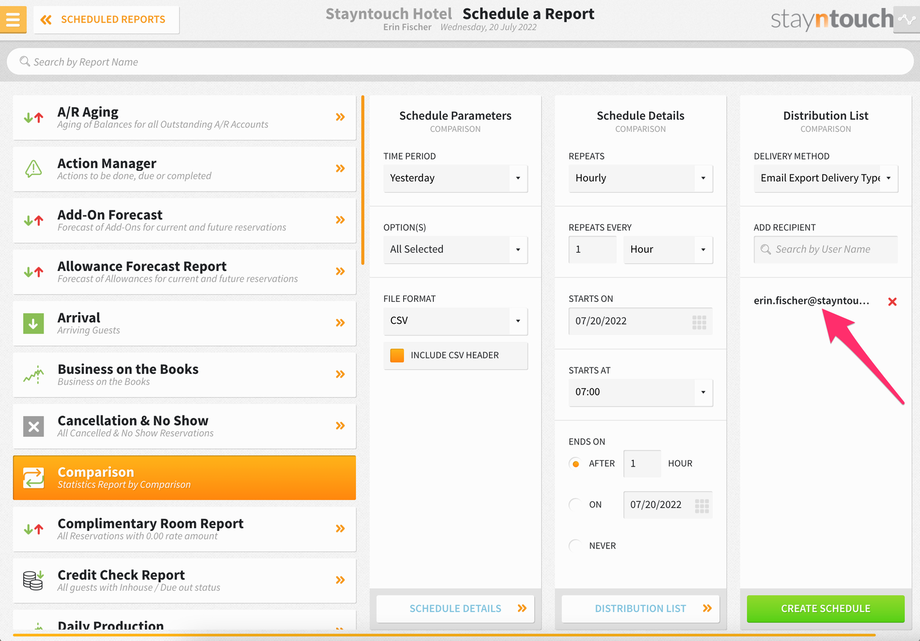Open the Starts At 07:00 dropdown
This screenshot has width=920, height=641.
(x=640, y=392)
